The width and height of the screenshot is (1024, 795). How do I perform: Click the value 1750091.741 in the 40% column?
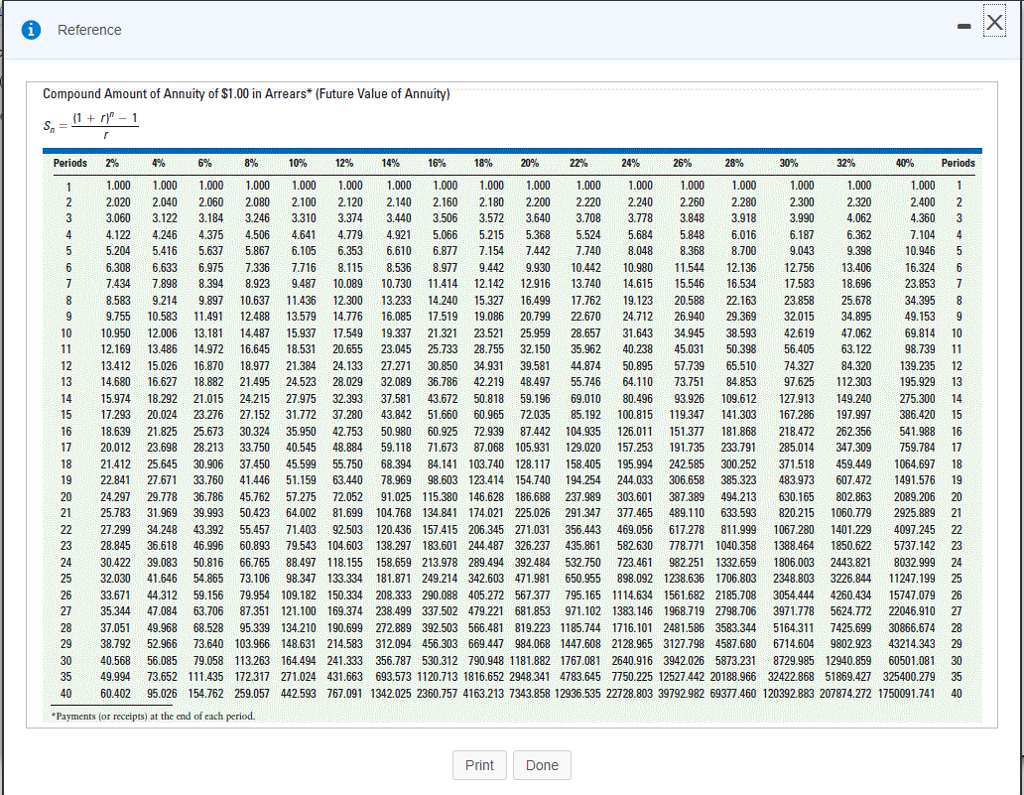(x=907, y=694)
